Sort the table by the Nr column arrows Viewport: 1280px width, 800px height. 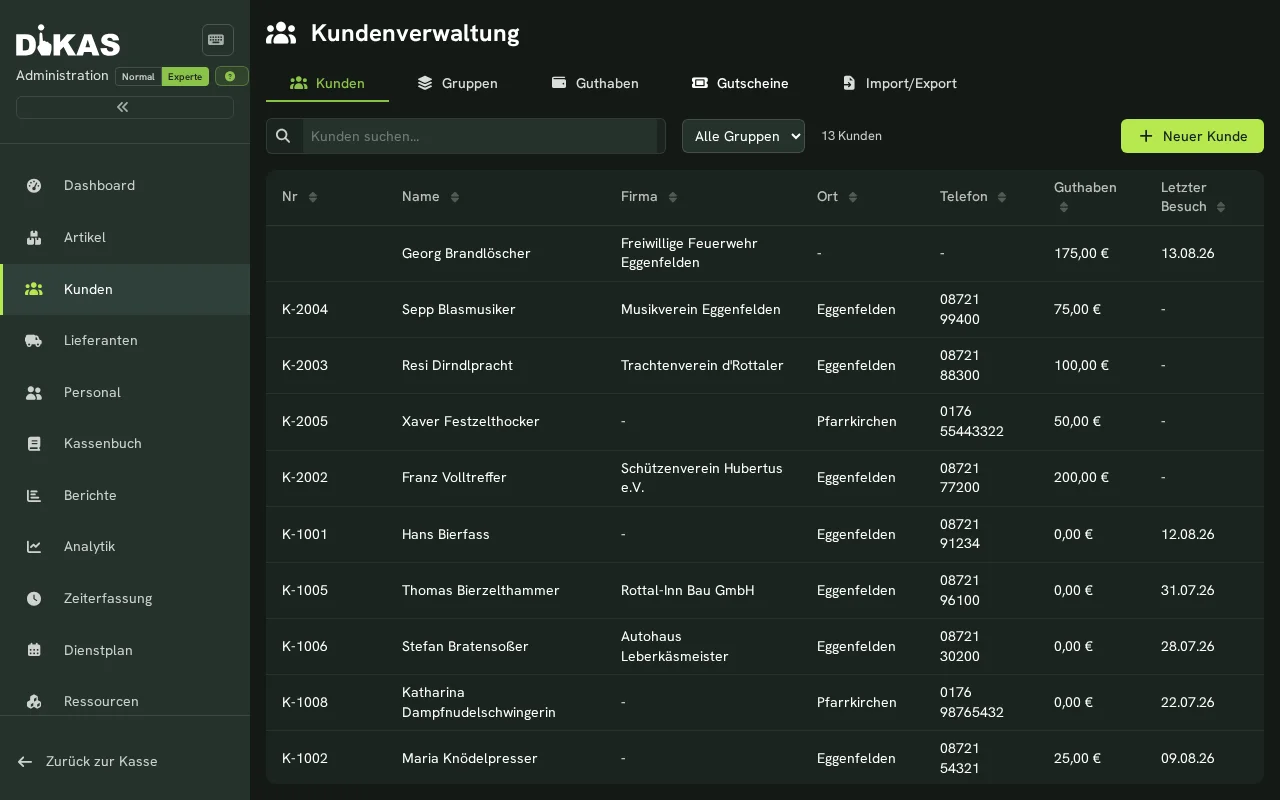[x=313, y=197]
